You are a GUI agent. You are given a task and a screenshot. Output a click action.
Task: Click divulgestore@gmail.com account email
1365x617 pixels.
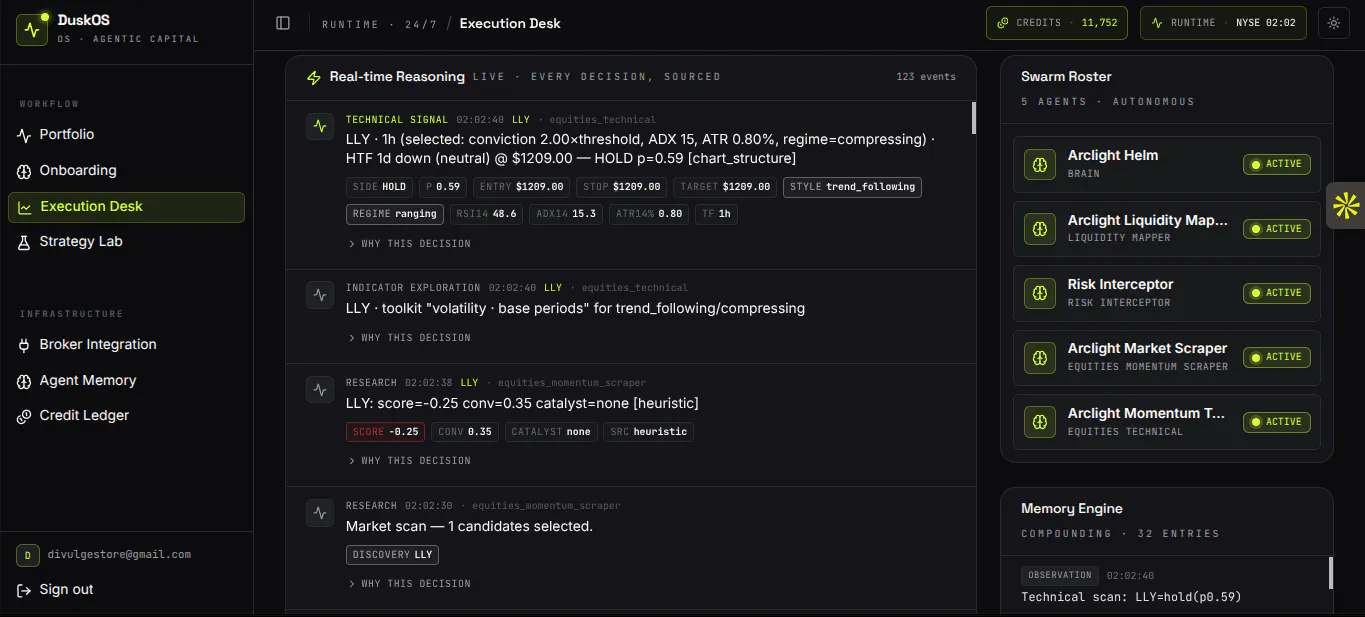click(119, 555)
